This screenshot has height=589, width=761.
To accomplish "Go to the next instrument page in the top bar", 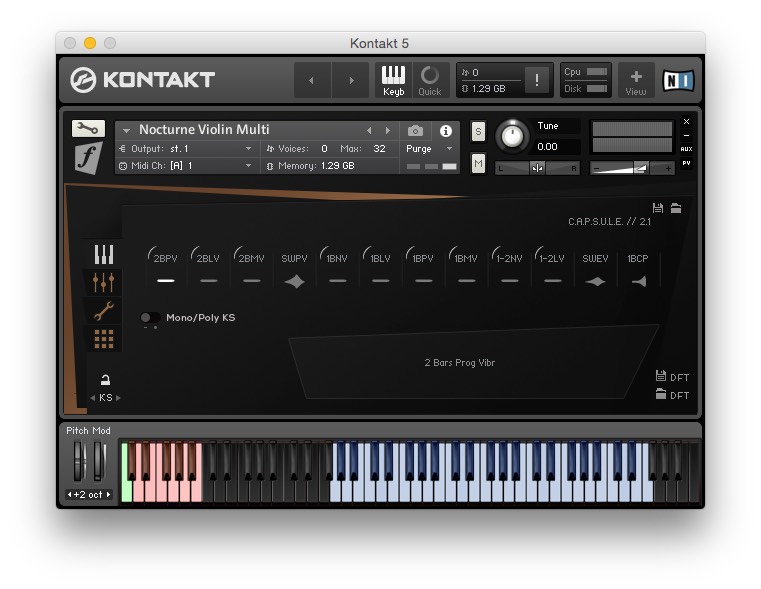I will [351, 80].
